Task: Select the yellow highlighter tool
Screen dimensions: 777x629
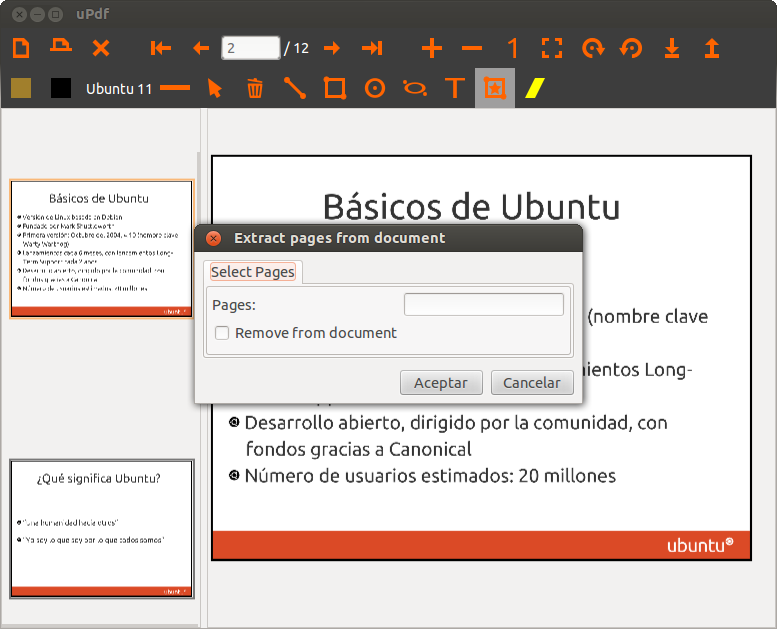Action: pyautogui.click(x=535, y=88)
